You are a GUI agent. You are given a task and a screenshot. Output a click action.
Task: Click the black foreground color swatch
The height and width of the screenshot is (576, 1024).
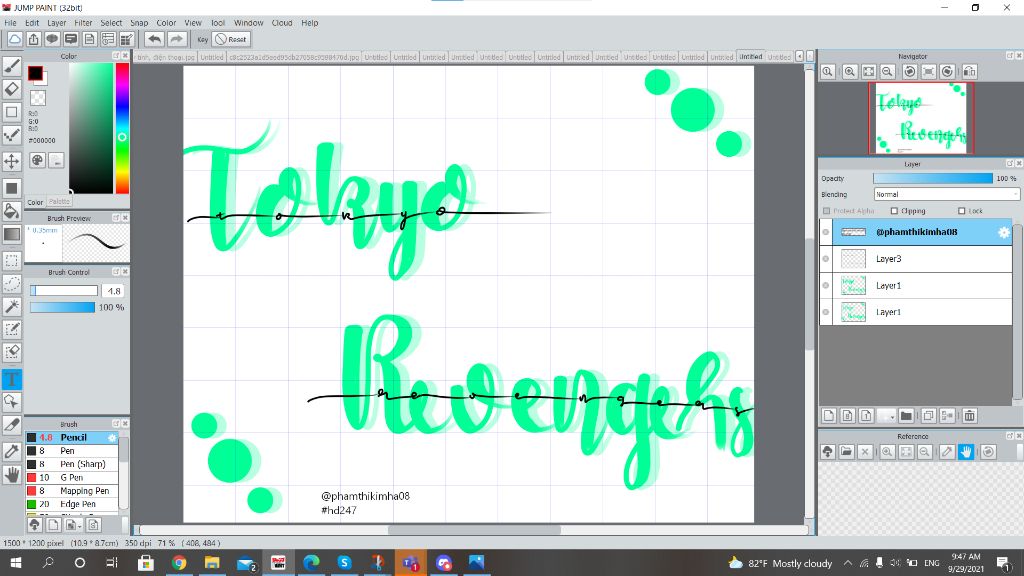pyautogui.click(x=35, y=73)
